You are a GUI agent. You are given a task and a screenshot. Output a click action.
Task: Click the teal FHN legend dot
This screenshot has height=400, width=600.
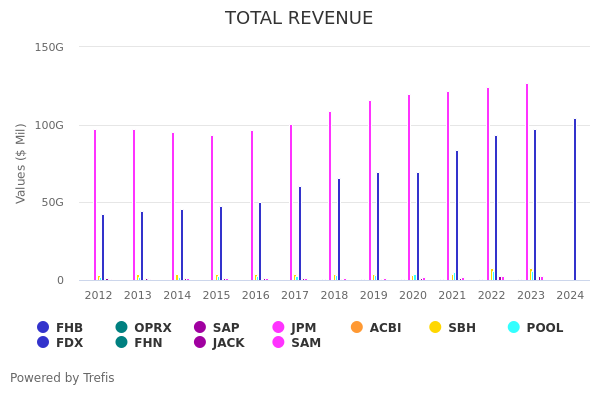[121, 343]
